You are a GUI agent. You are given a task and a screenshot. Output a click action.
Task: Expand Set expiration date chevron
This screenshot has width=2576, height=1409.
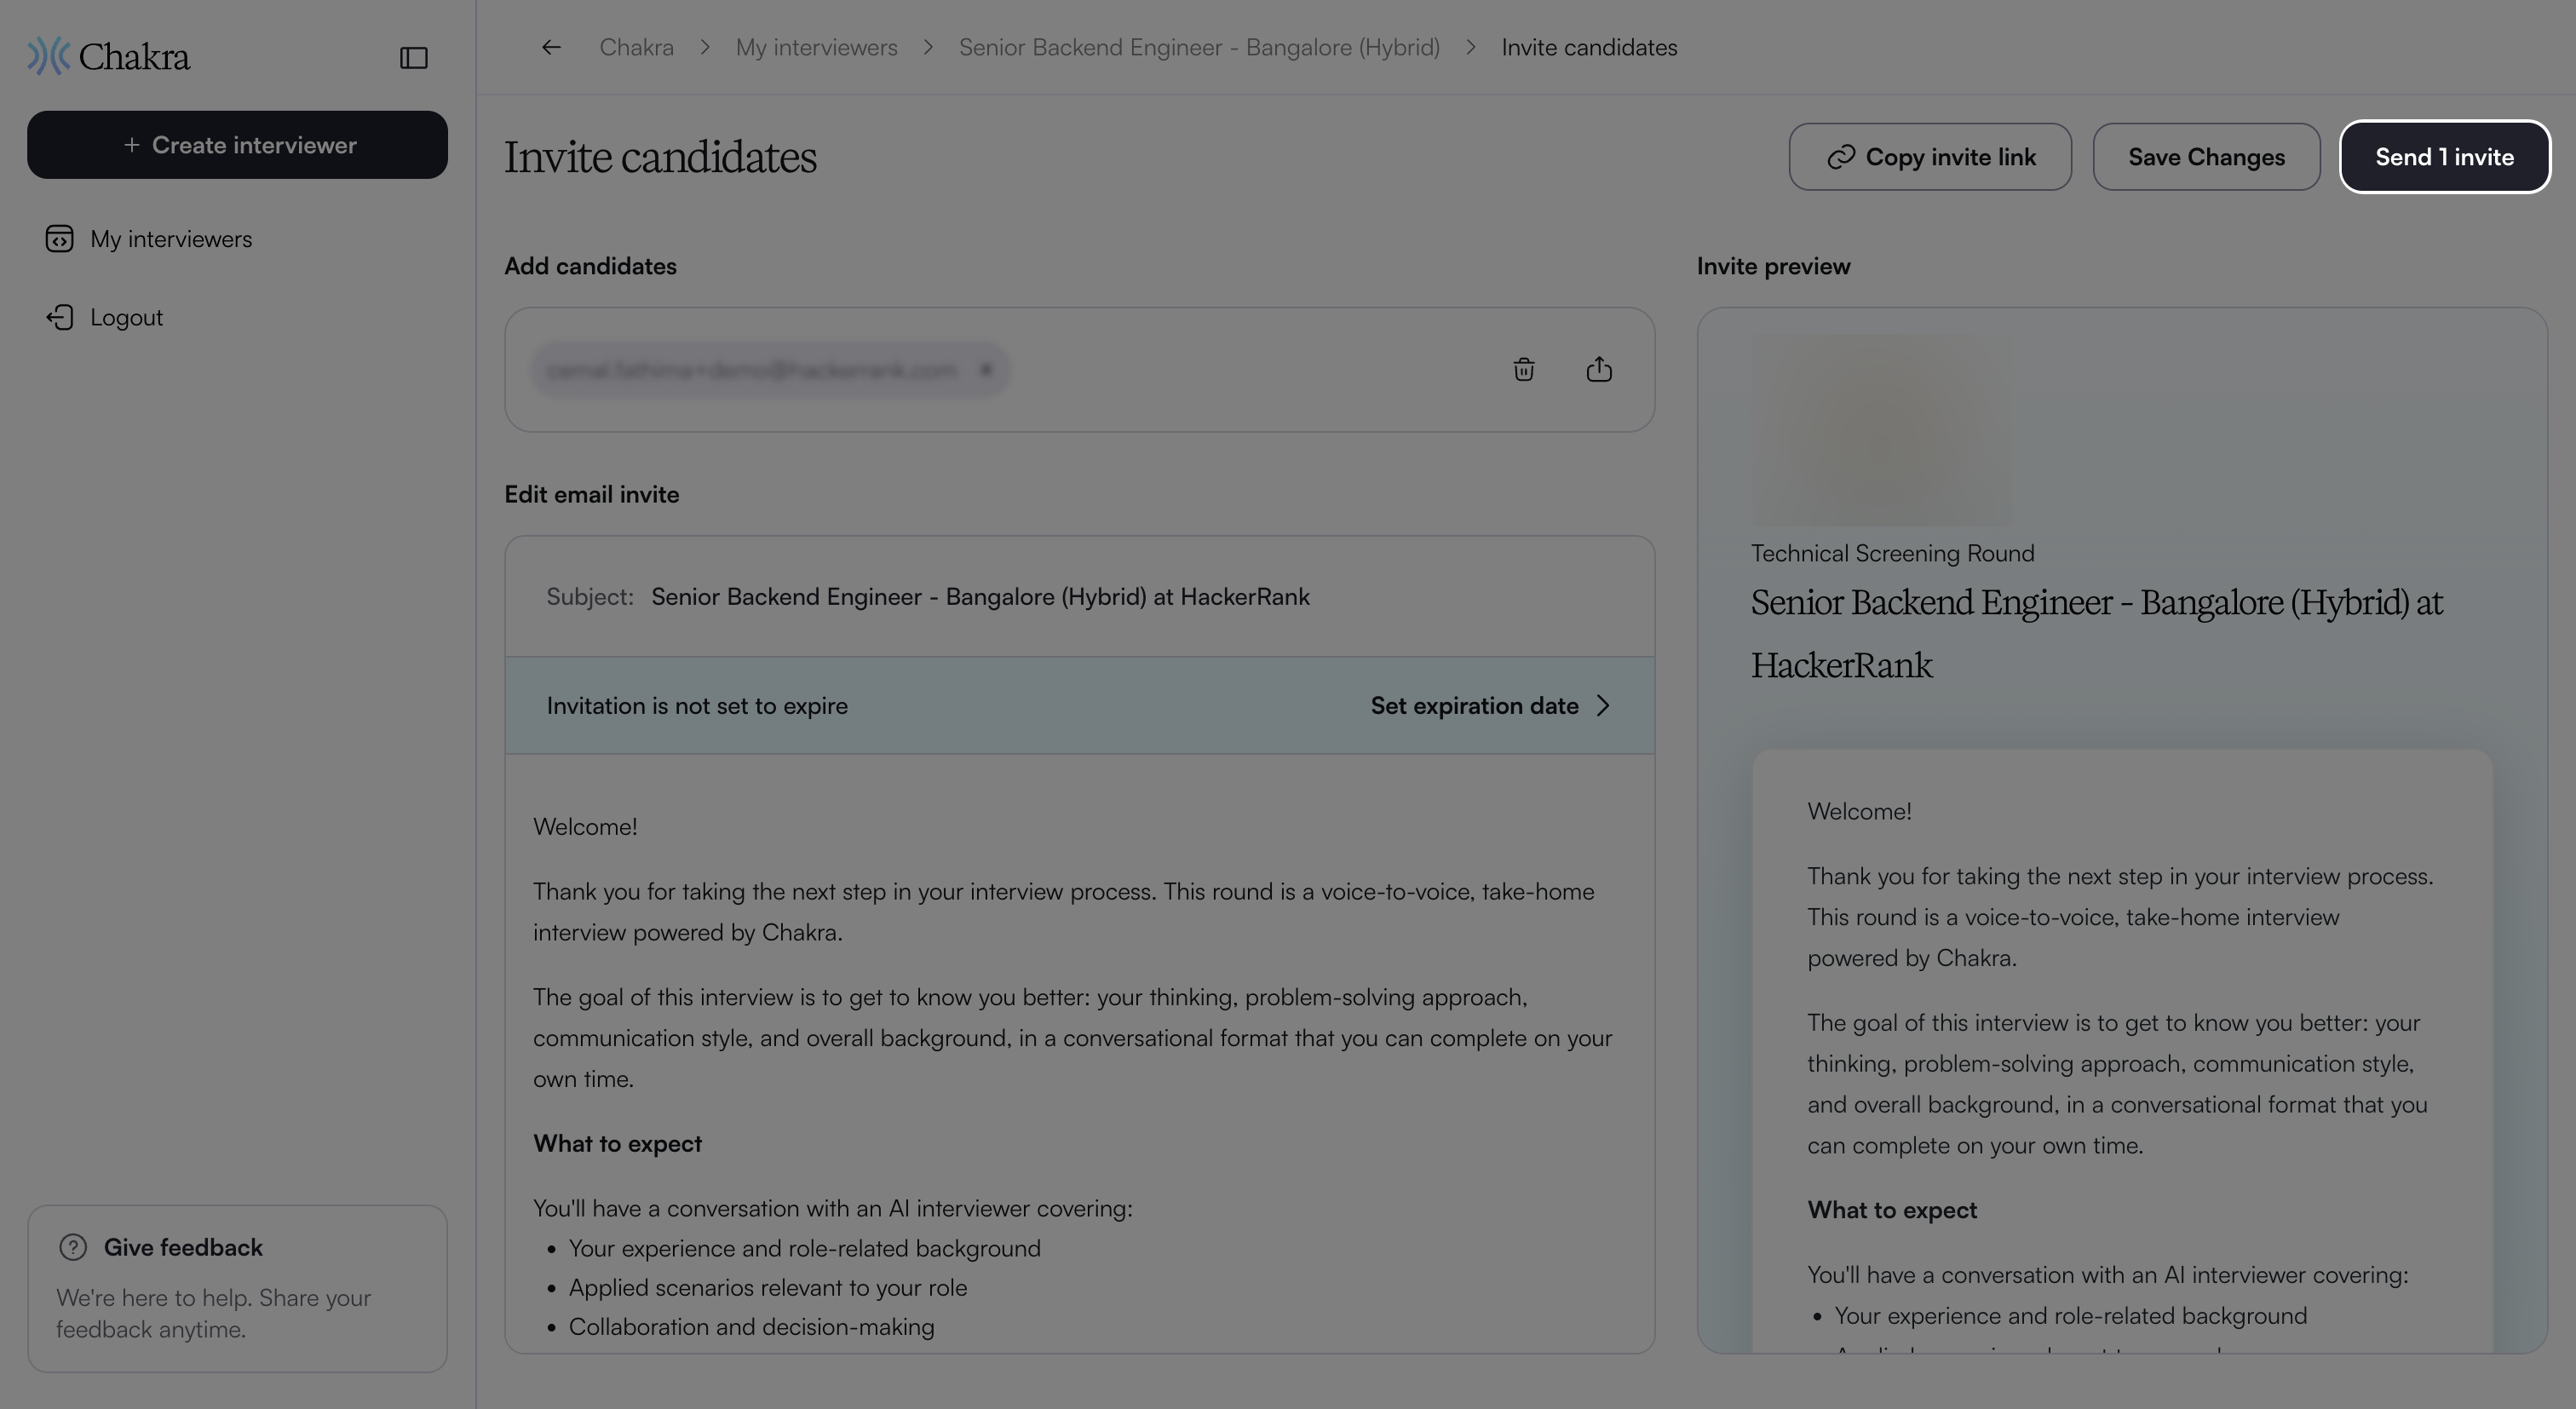(1603, 706)
